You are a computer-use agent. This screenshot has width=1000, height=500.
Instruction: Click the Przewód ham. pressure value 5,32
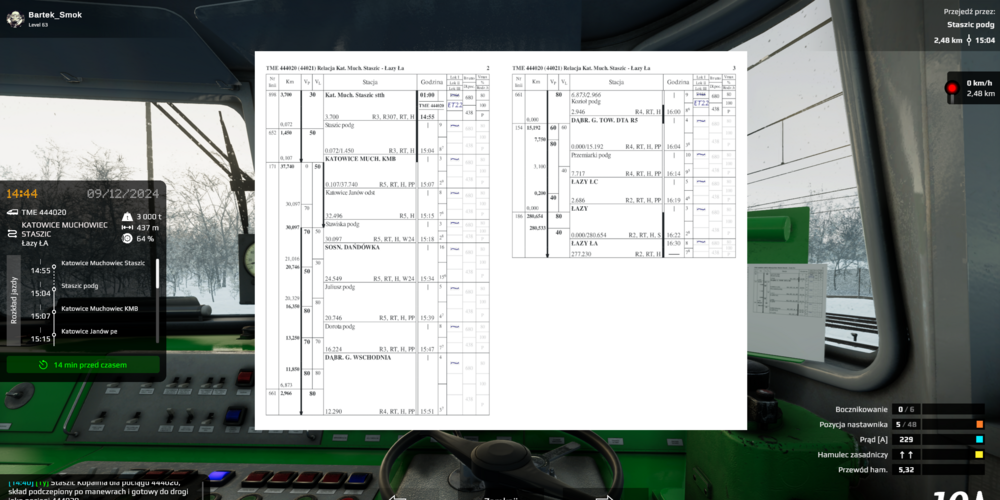pyautogui.click(x=906, y=469)
